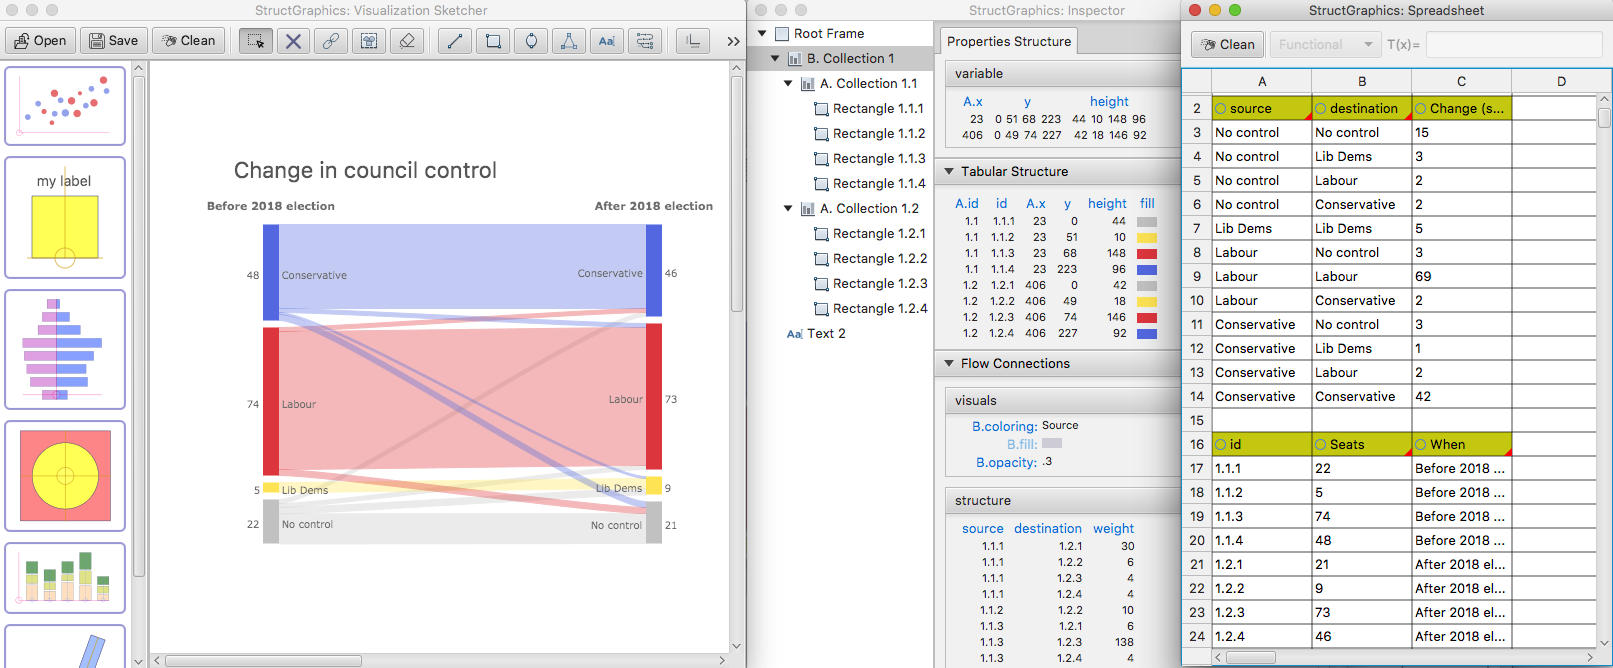Click the red fill swatch for 1.2.3
Screen dimensions: 1613x668
coord(1147,318)
